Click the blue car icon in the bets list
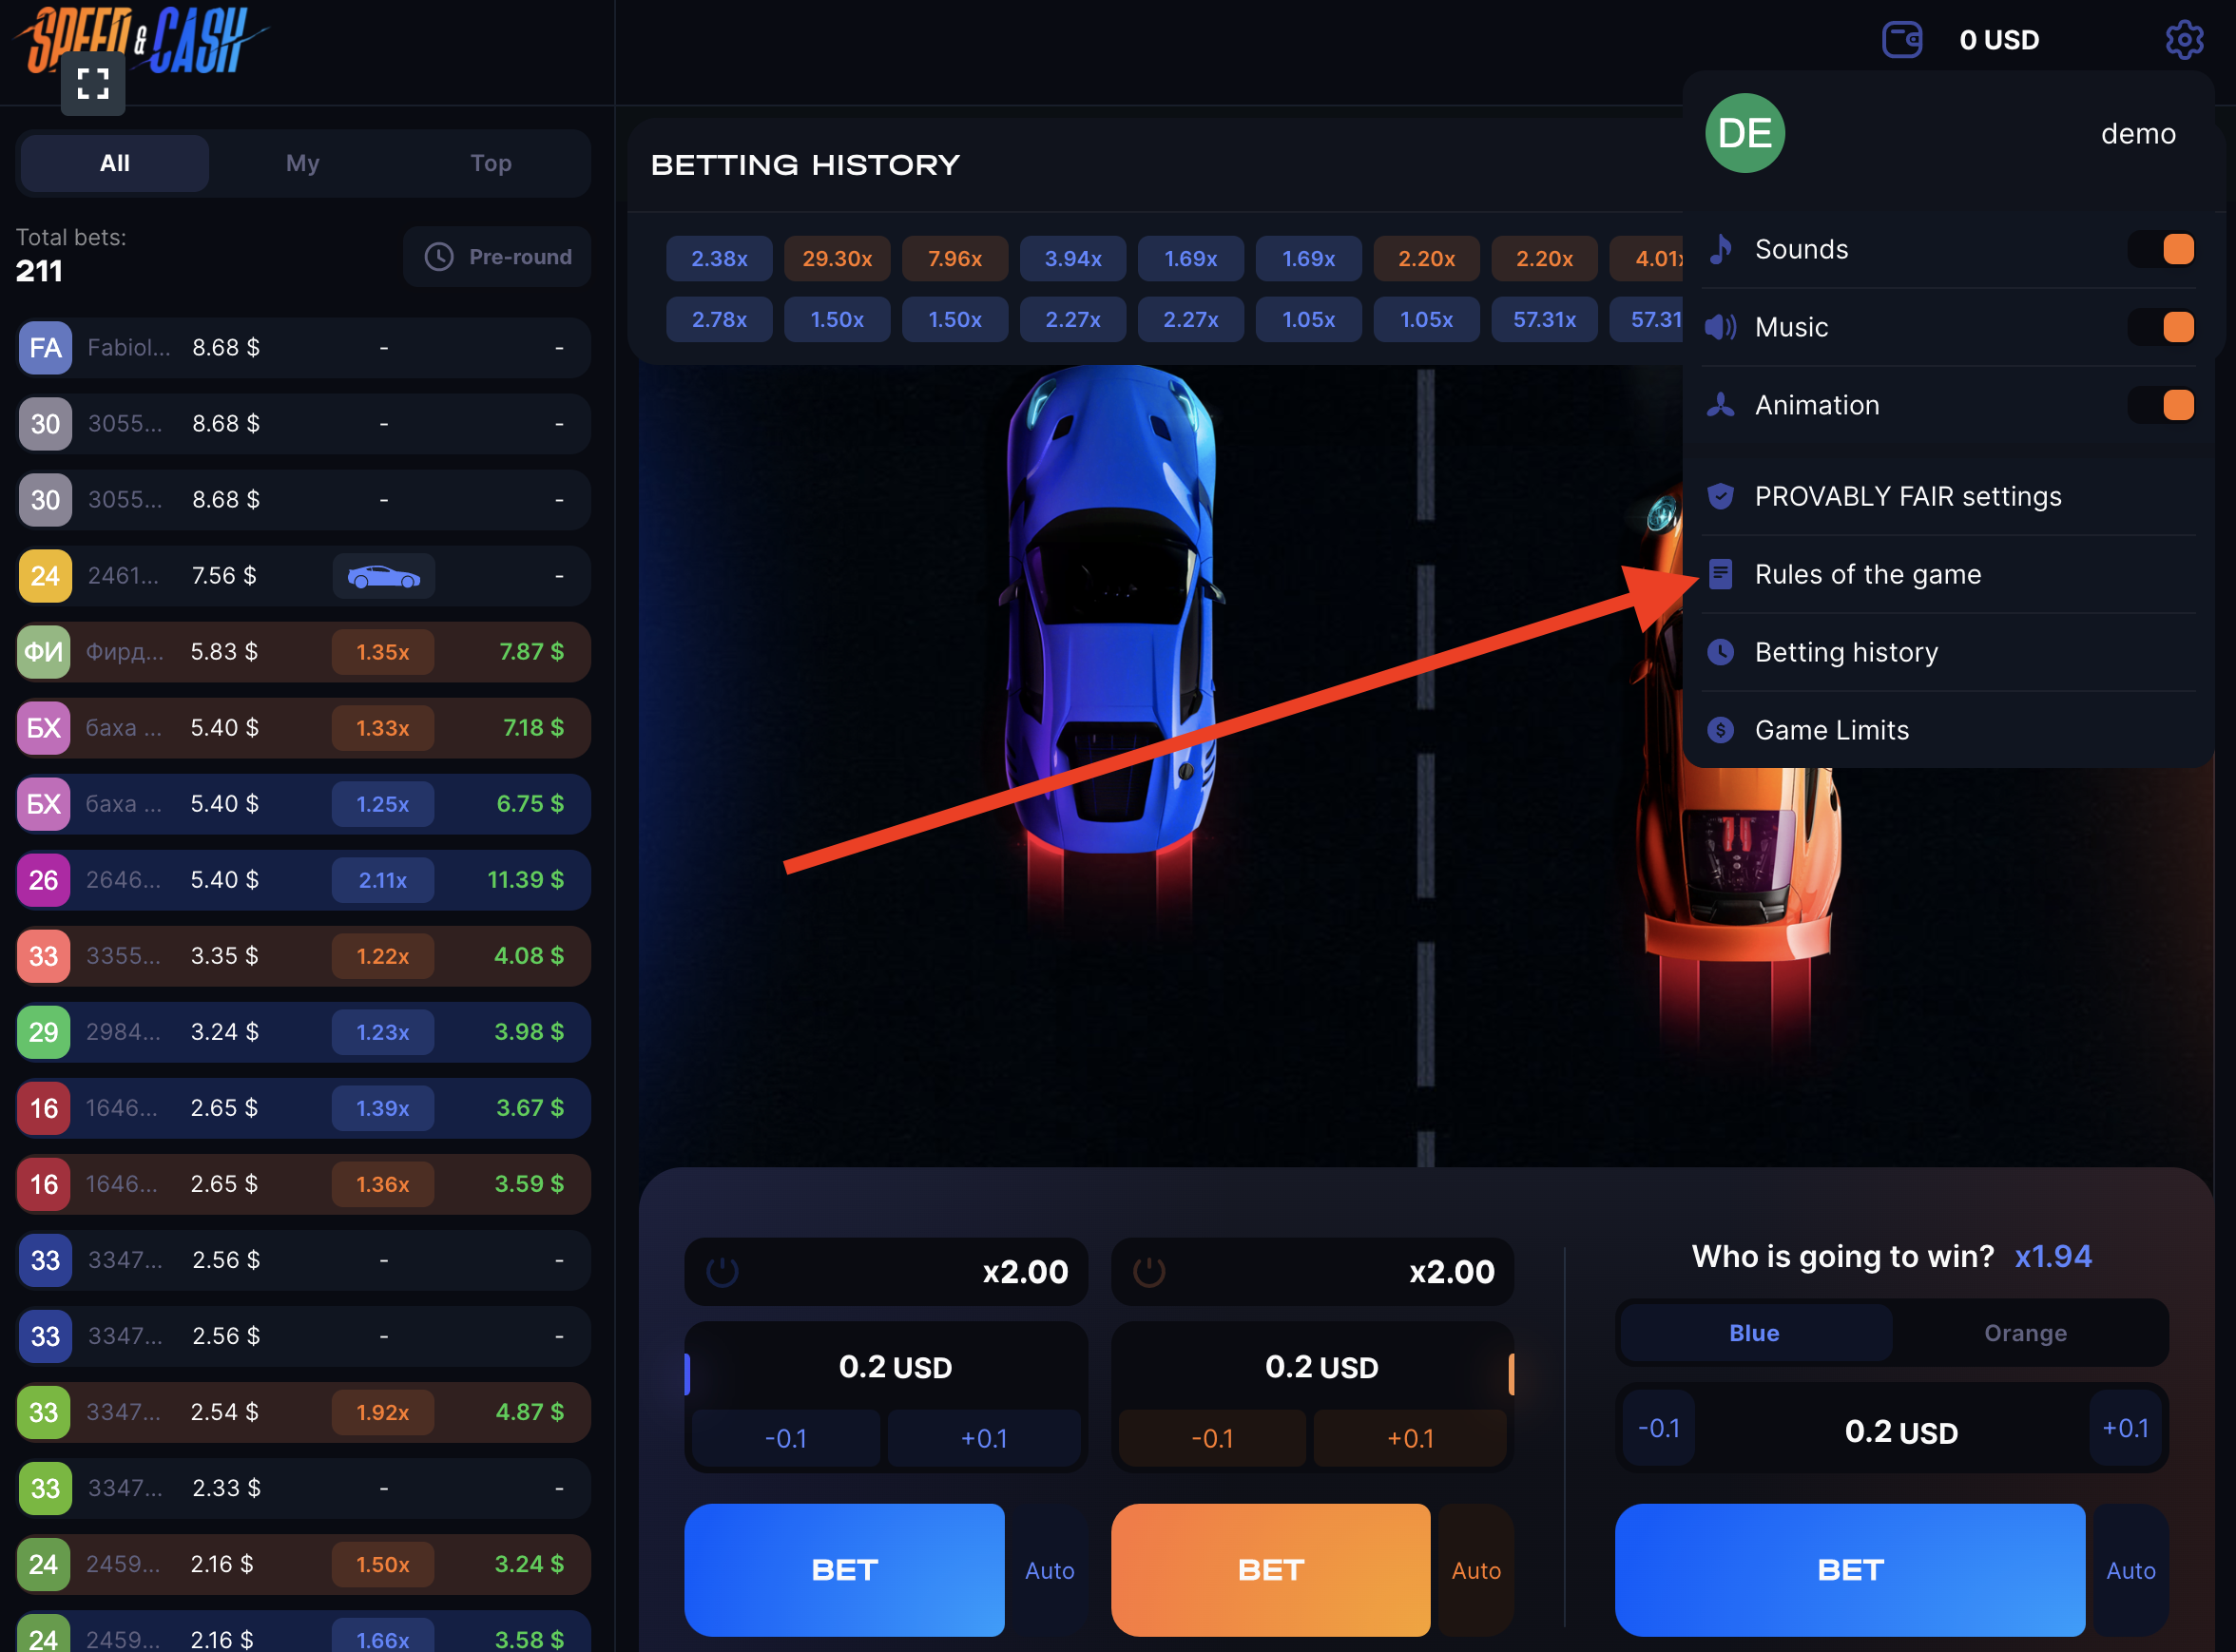2236x1652 pixels. pyautogui.click(x=384, y=577)
